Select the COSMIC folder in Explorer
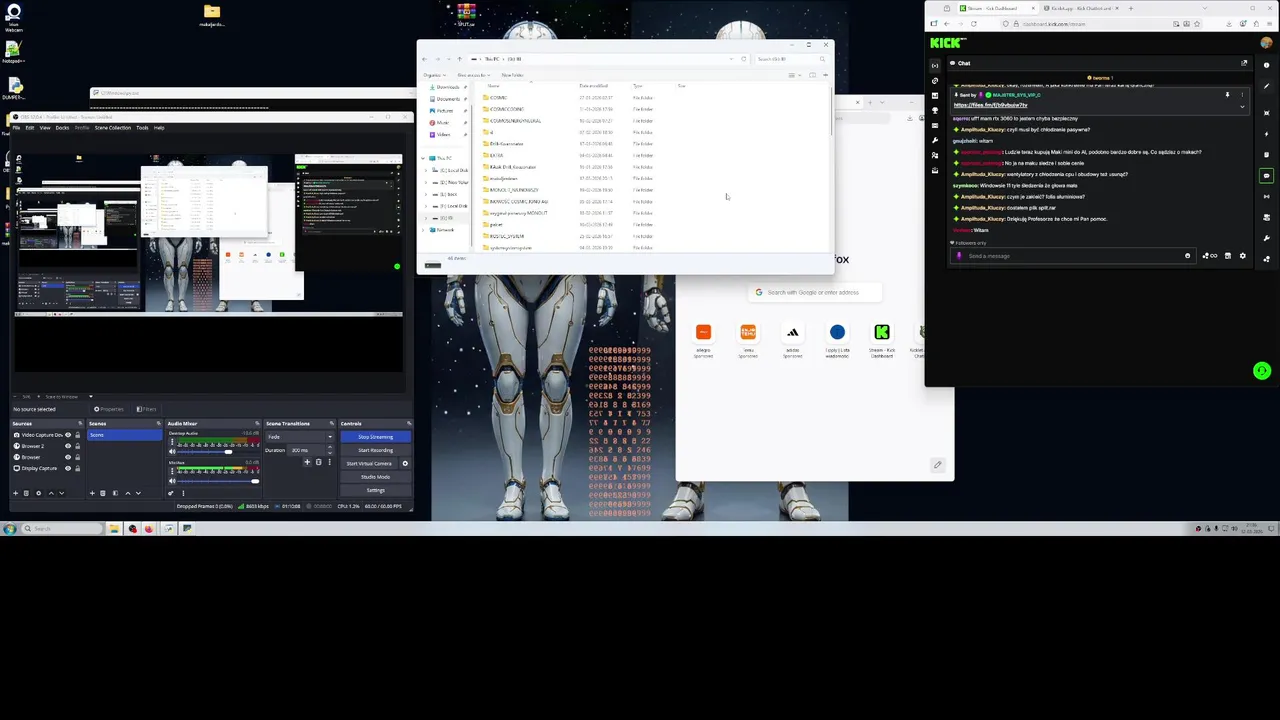 point(498,97)
